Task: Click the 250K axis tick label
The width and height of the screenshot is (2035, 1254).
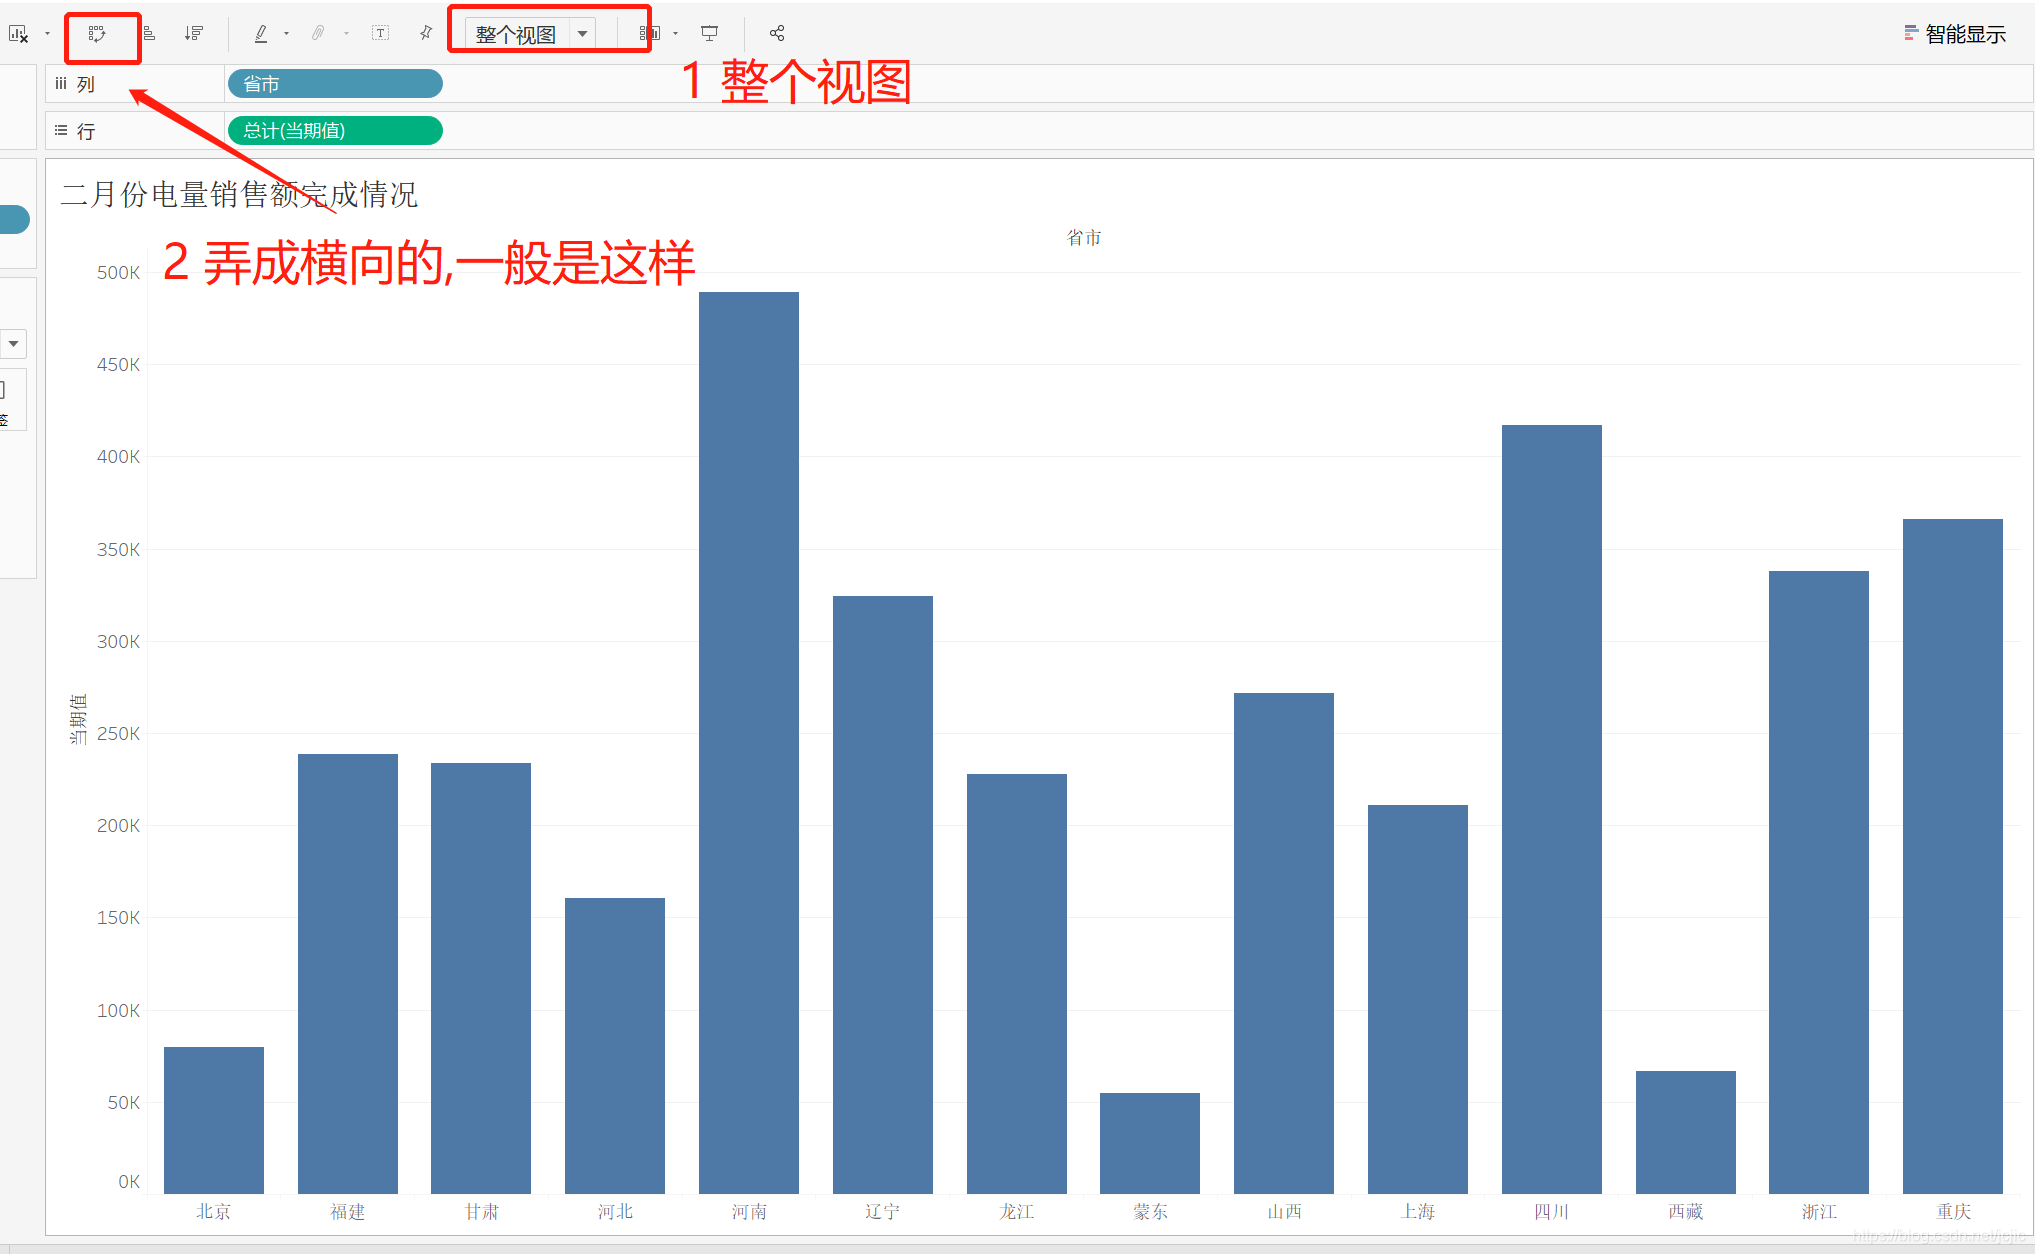Action: pyautogui.click(x=118, y=734)
